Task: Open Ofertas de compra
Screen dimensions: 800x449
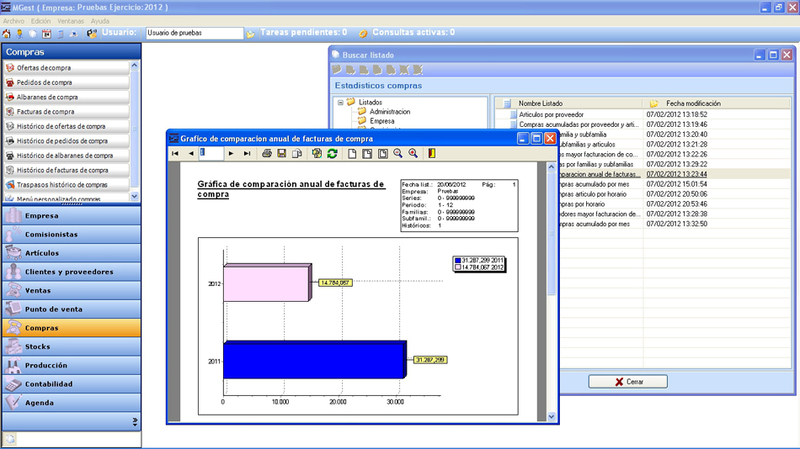Action: [66, 68]
